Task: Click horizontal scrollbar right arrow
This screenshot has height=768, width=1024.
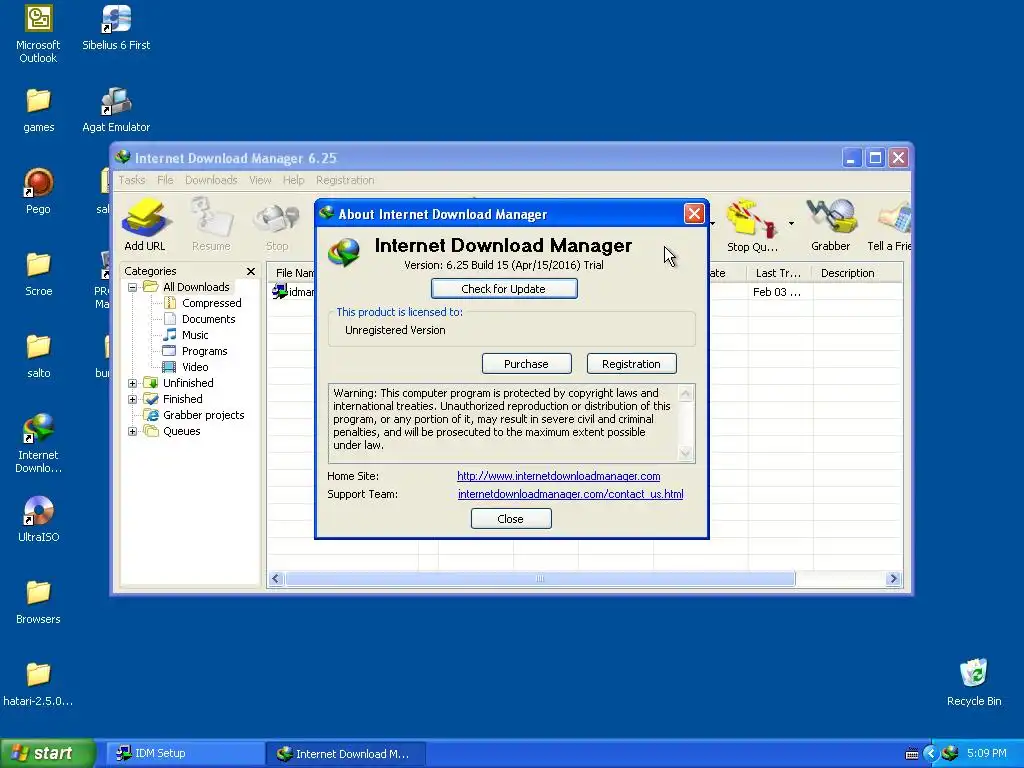Action: pos(893,579)
